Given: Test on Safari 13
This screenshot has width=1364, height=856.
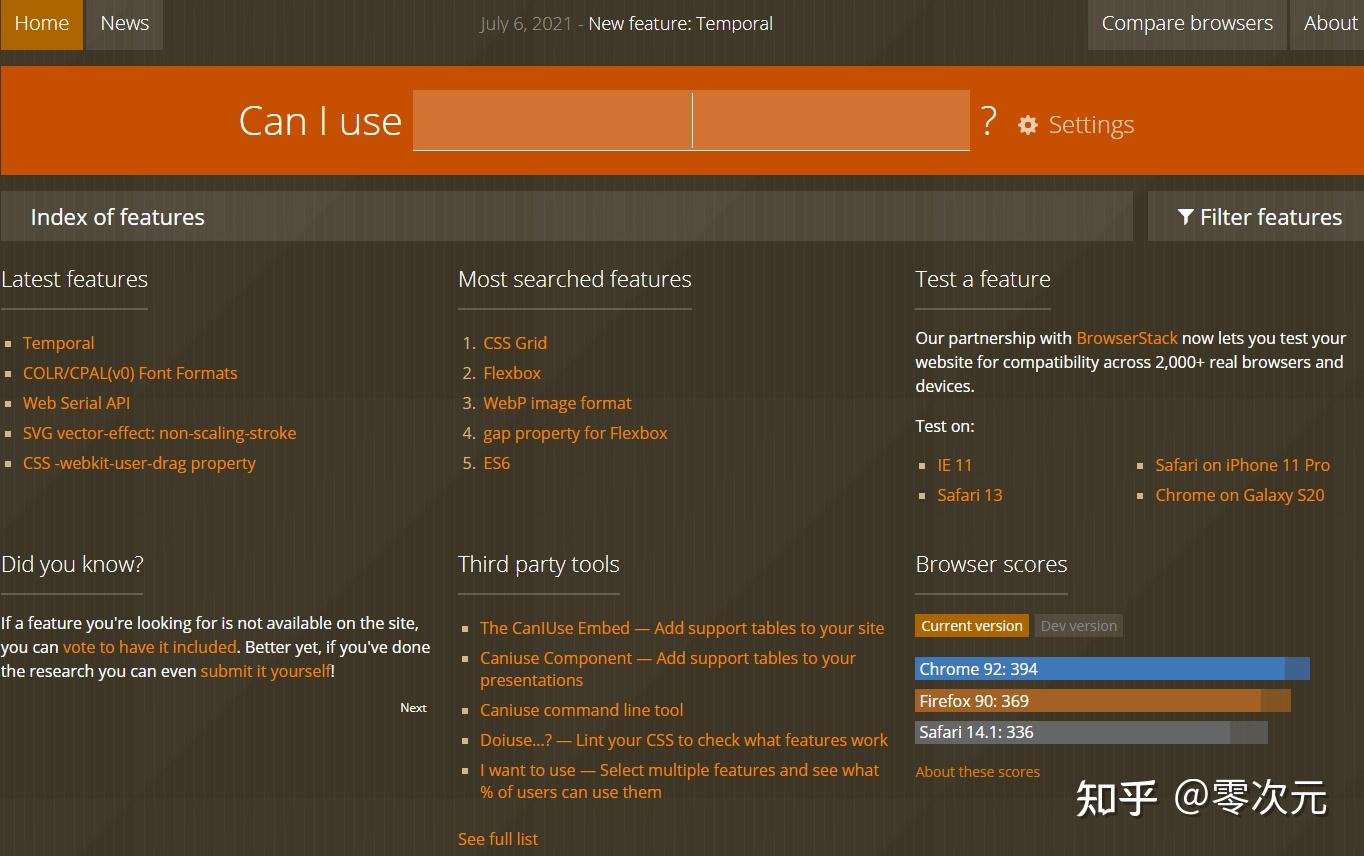Looking at the screenshot, I should (x=969, y=495).
